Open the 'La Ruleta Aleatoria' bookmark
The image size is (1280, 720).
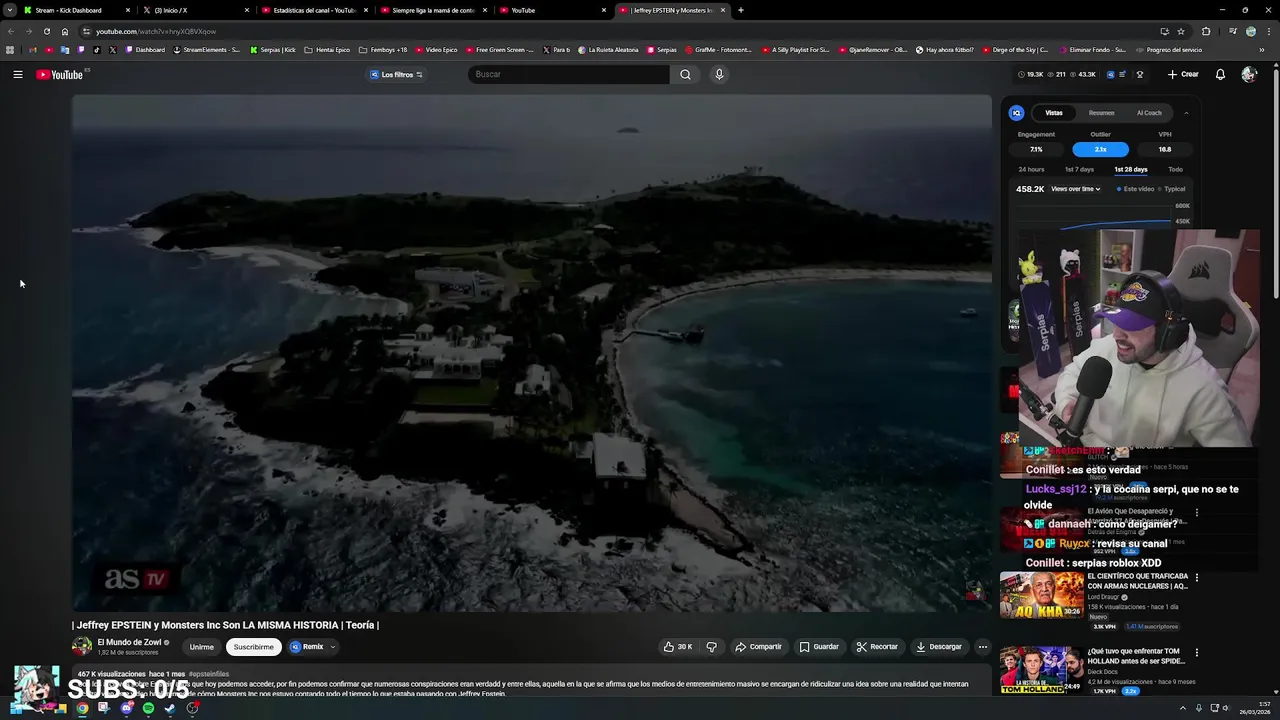[x=609, y=49]
